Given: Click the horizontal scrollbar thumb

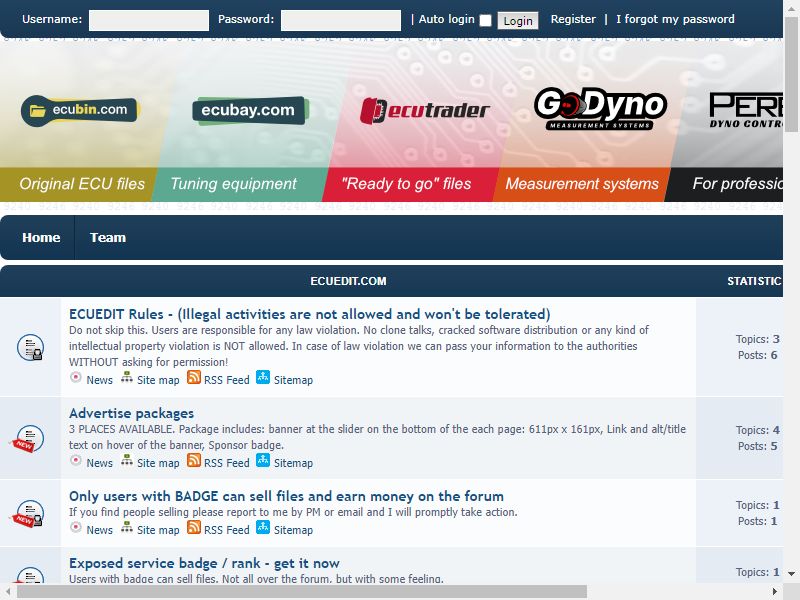Looking at the screenshot, I should click(x=302, y=592).
